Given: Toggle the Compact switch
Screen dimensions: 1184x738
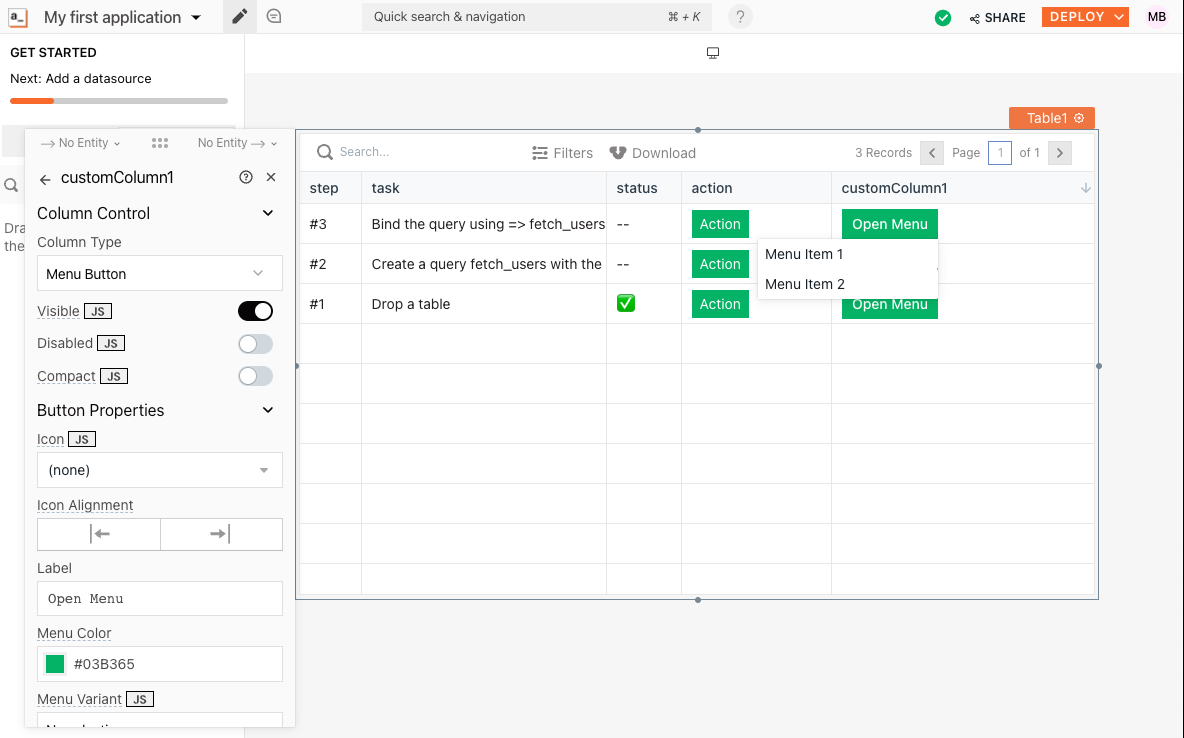Looking at the screenshot, I should pyautogui.click(x=255, y=376).
